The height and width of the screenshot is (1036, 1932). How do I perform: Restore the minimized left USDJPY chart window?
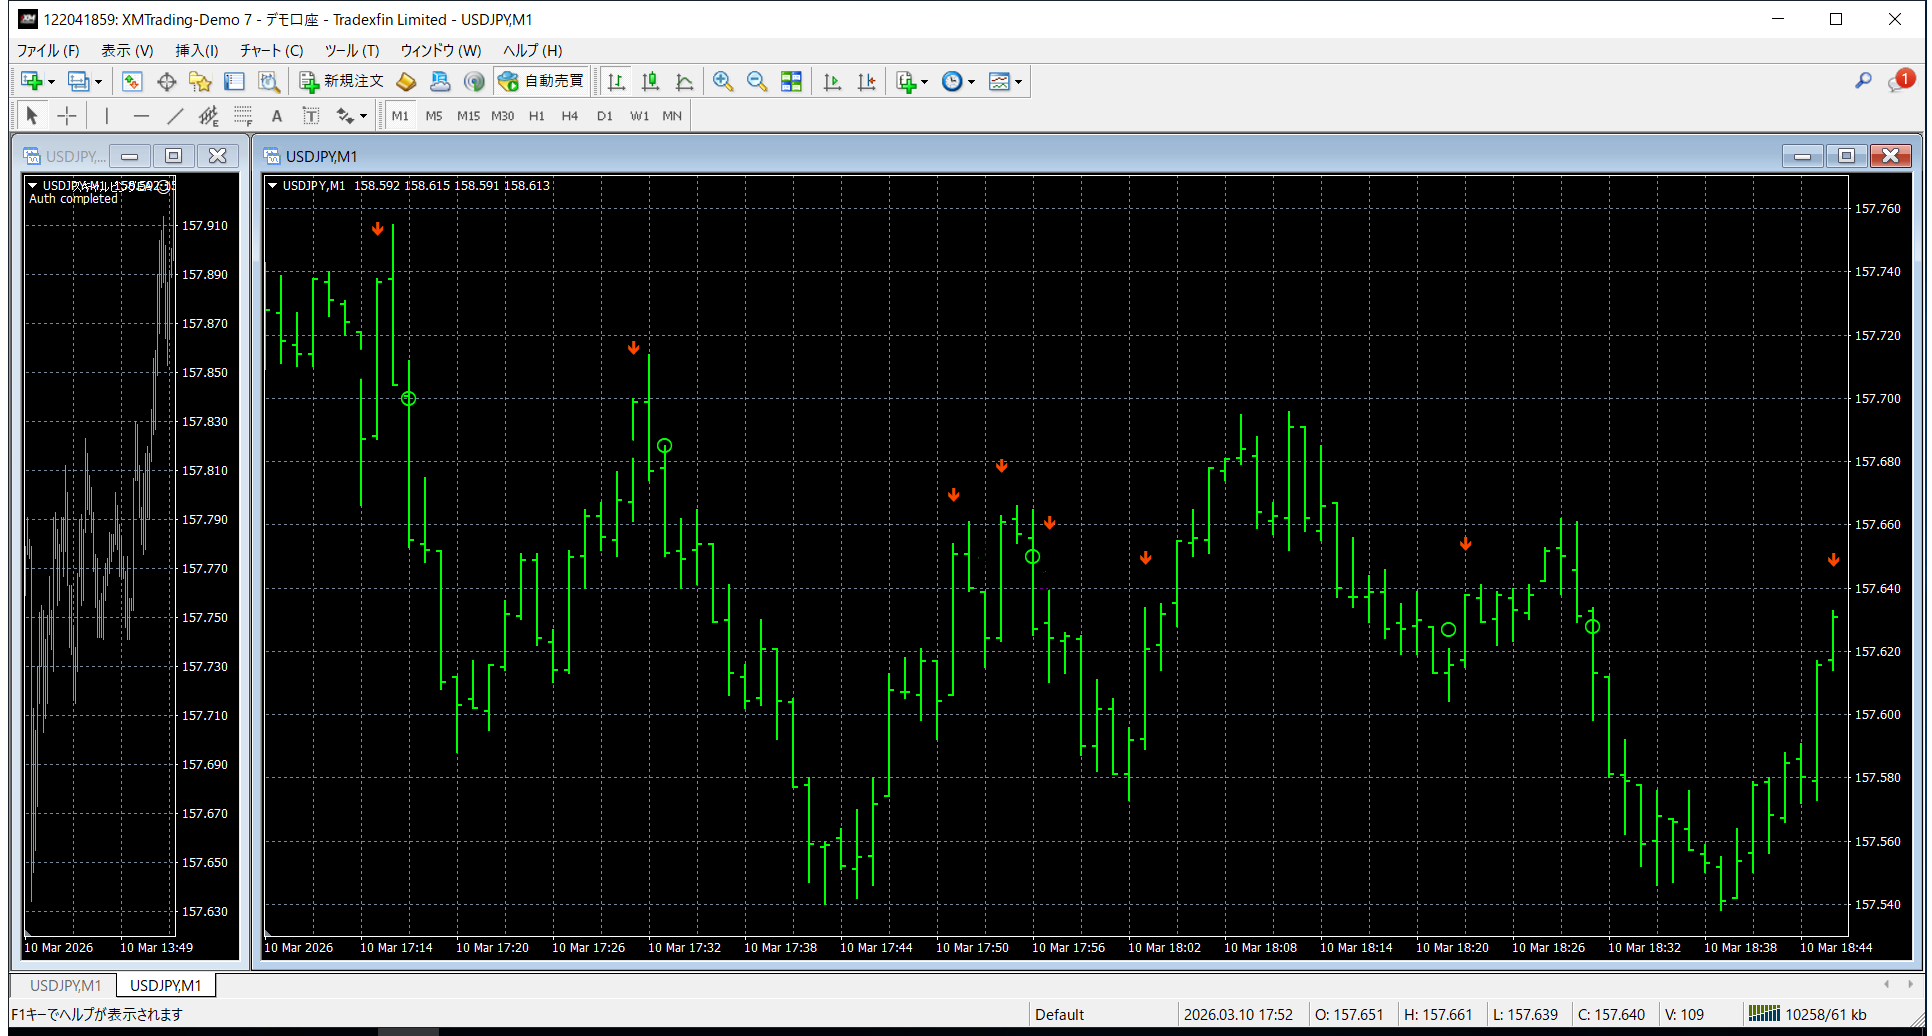click(x=172, y=156)
